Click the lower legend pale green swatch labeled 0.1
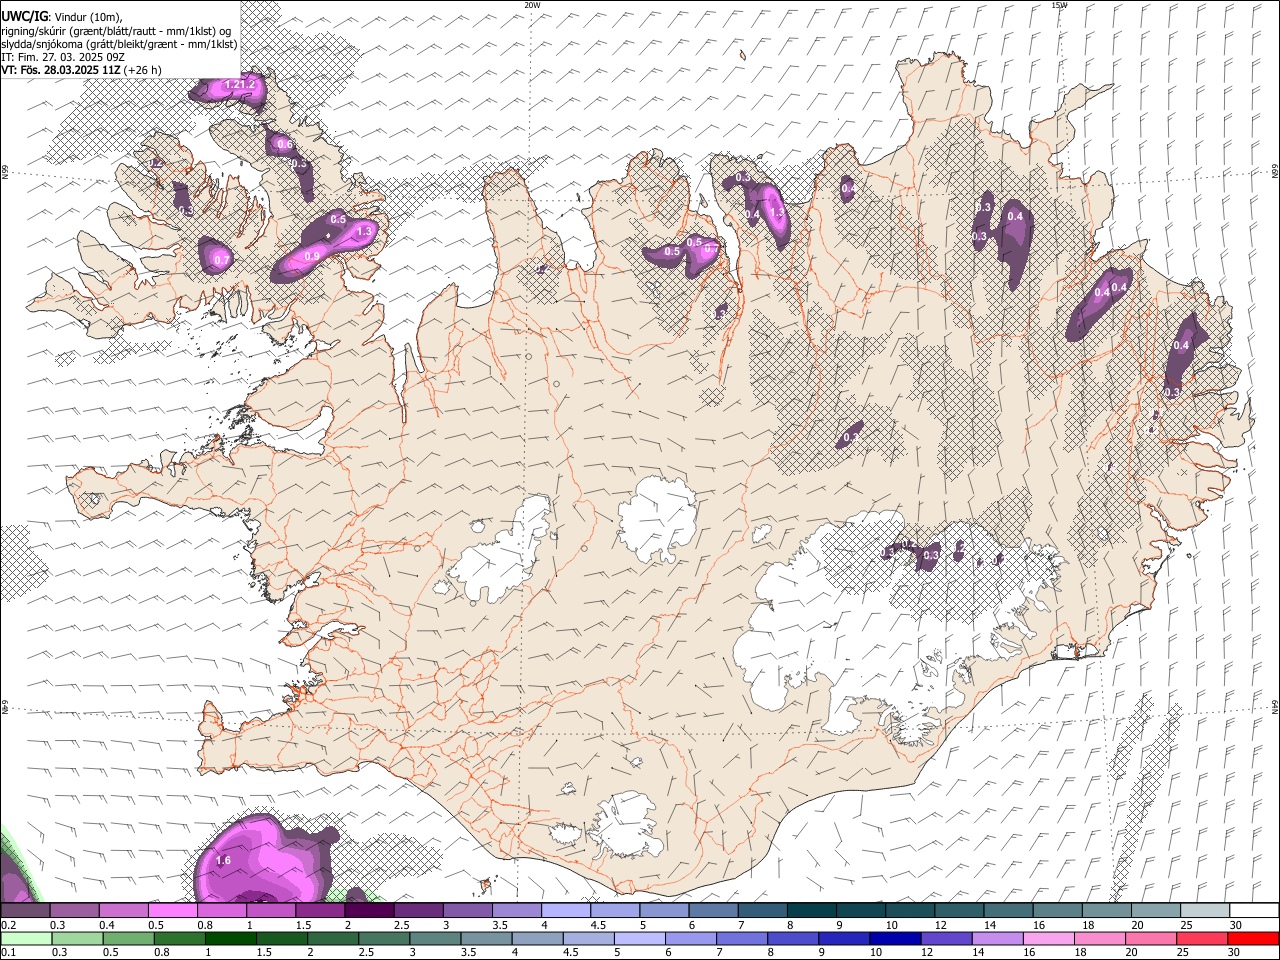Screen dimensions: 1280x960 point(25,939)
